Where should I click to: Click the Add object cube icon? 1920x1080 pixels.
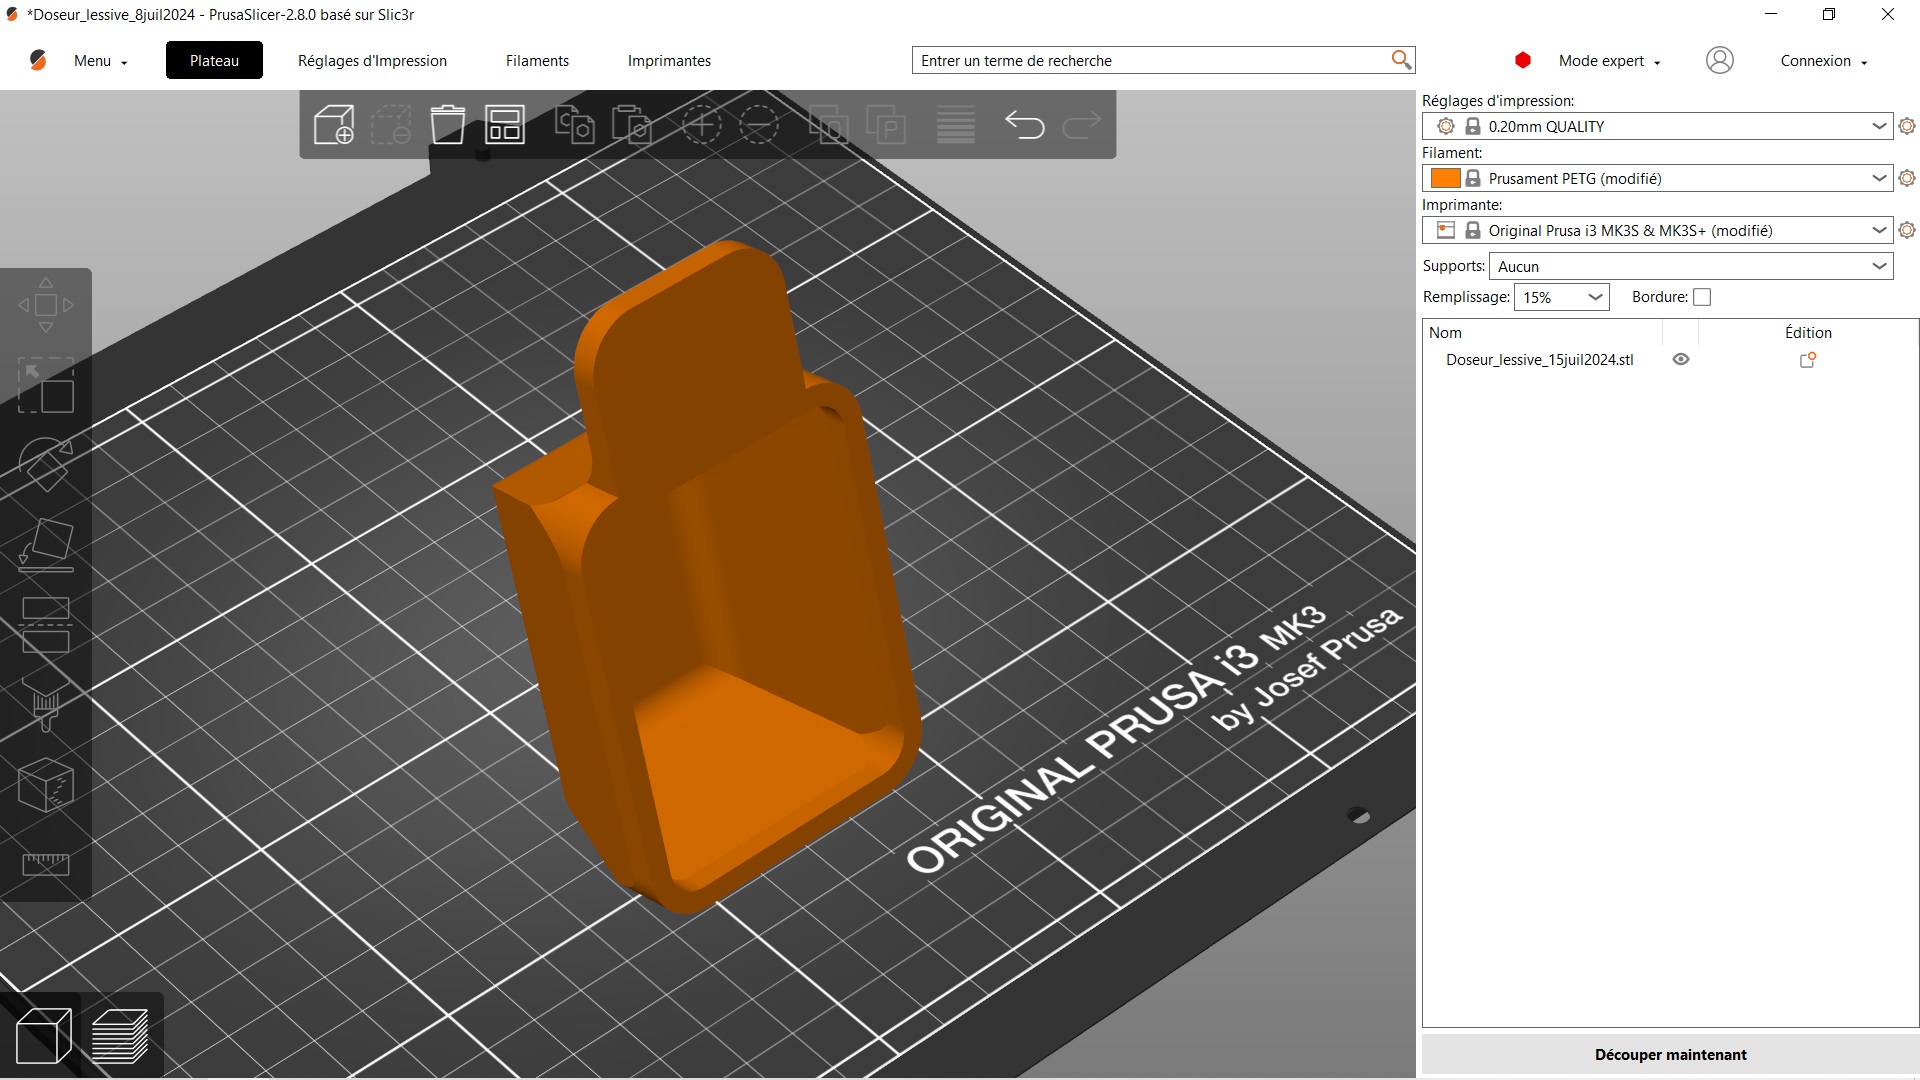334,125
